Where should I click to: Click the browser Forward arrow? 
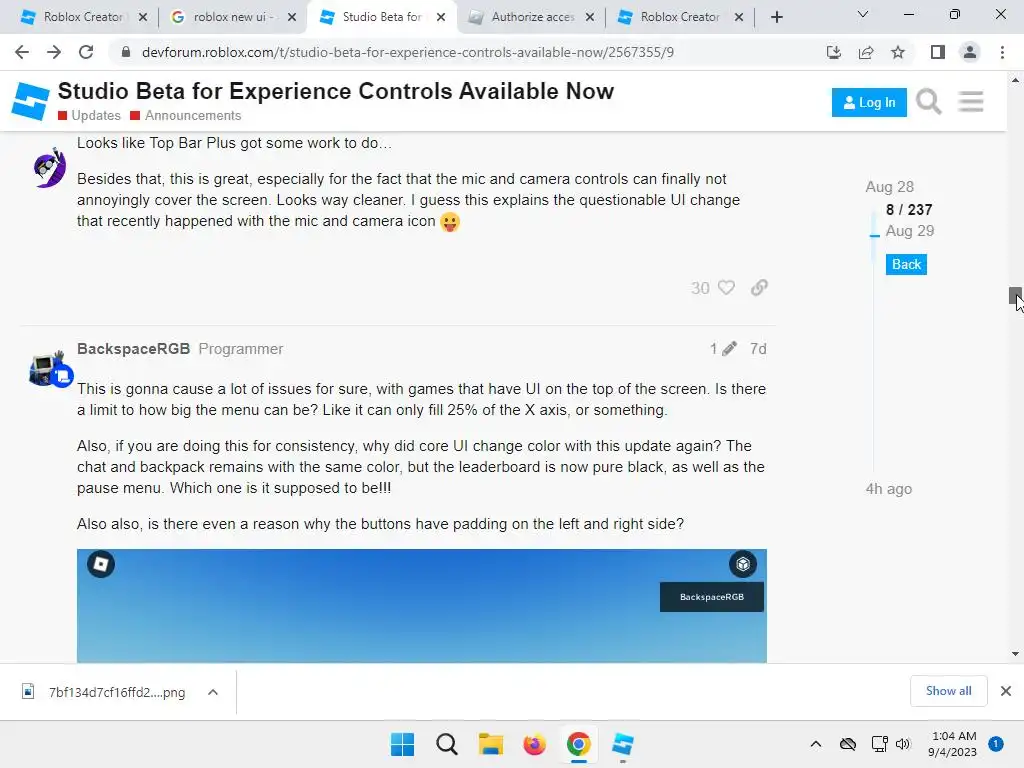point(54,52)
